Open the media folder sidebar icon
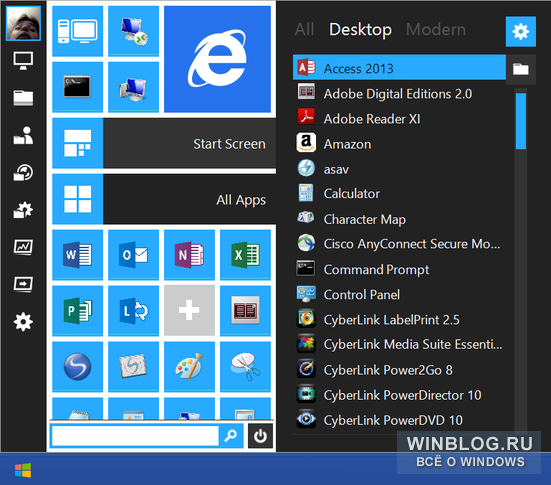The image size is (551, 485). (23, 173)
